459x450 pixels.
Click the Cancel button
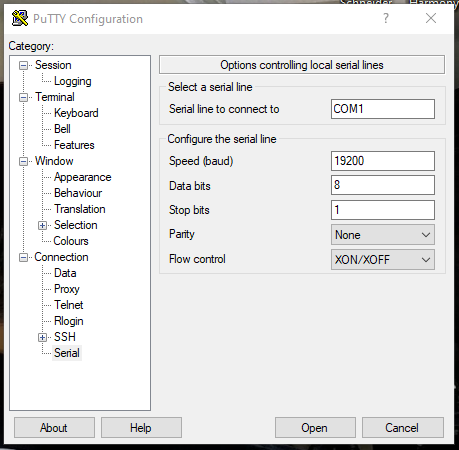coord(403,427)
